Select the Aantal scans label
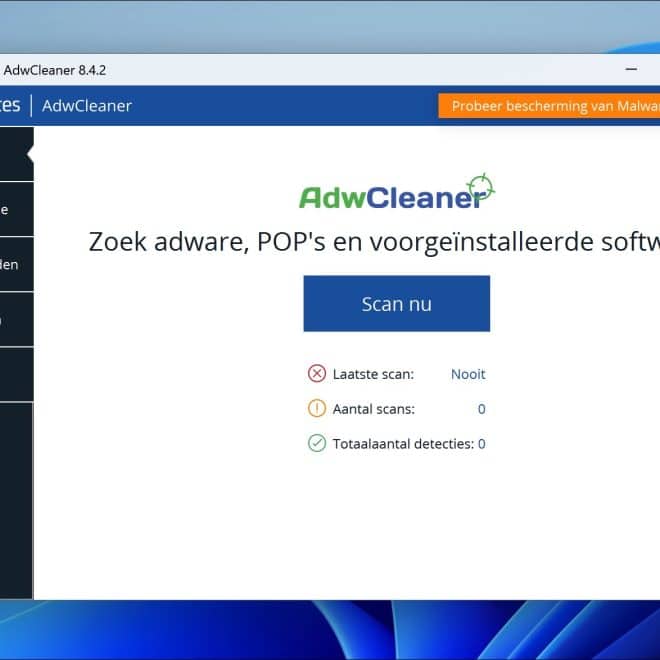 click(374, 409)
